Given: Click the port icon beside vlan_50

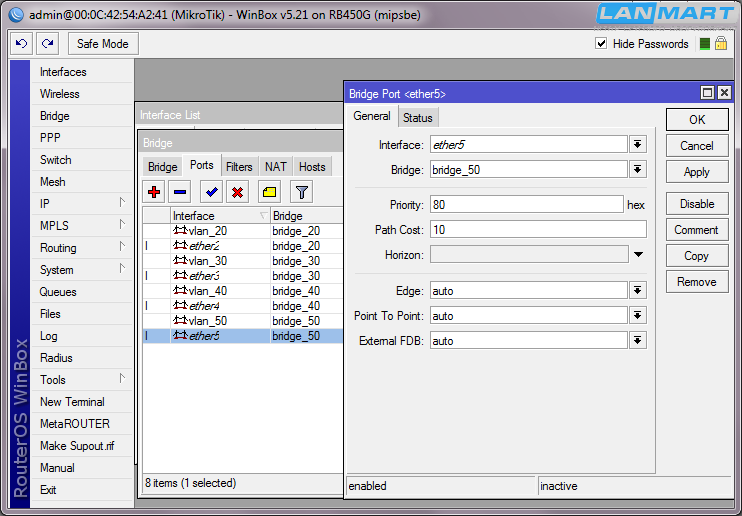Looking at the screenshot, I should 180,320.
